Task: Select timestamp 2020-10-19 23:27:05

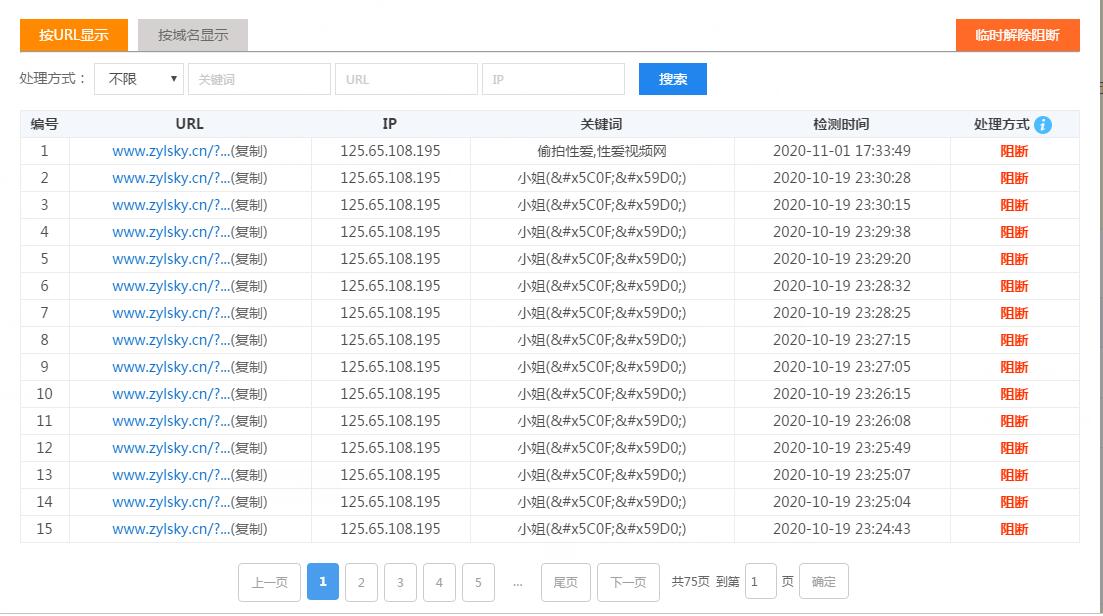Action: click(x=841, y=367)
